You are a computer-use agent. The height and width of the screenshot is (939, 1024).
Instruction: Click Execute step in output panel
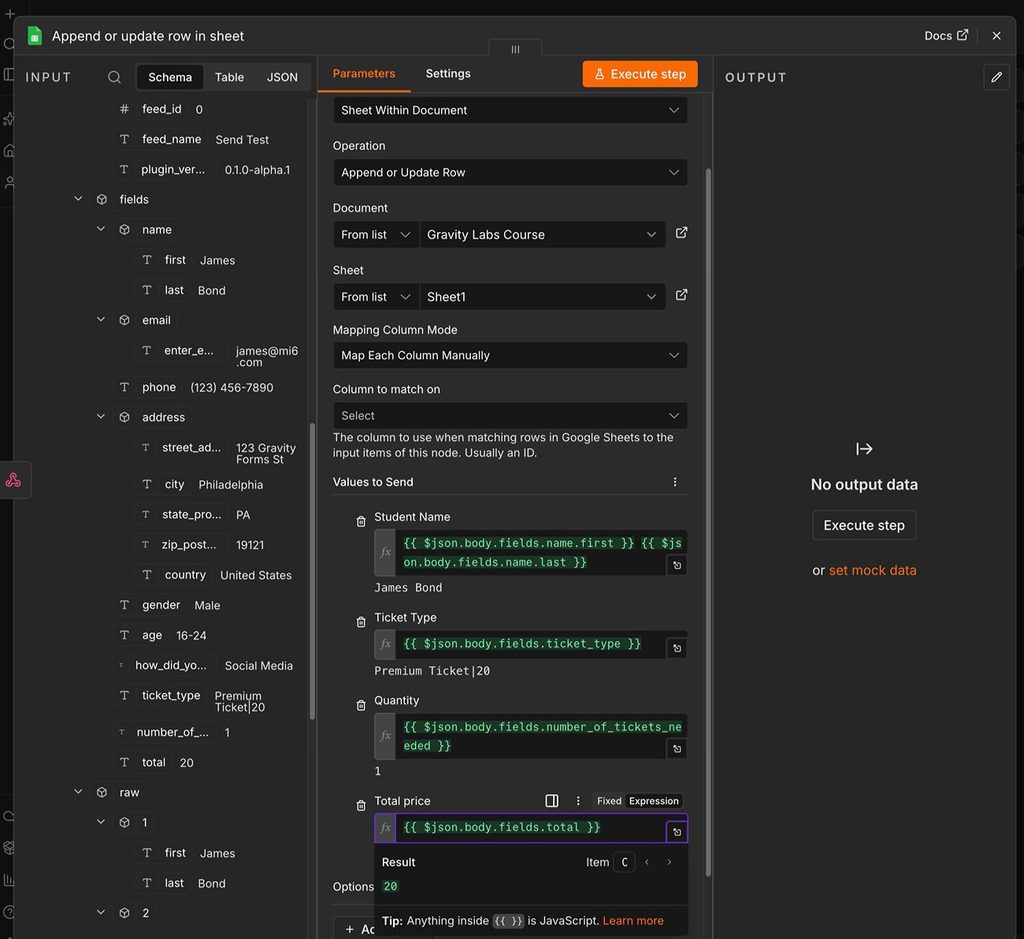pyautogui.click(x=863, y=525)
